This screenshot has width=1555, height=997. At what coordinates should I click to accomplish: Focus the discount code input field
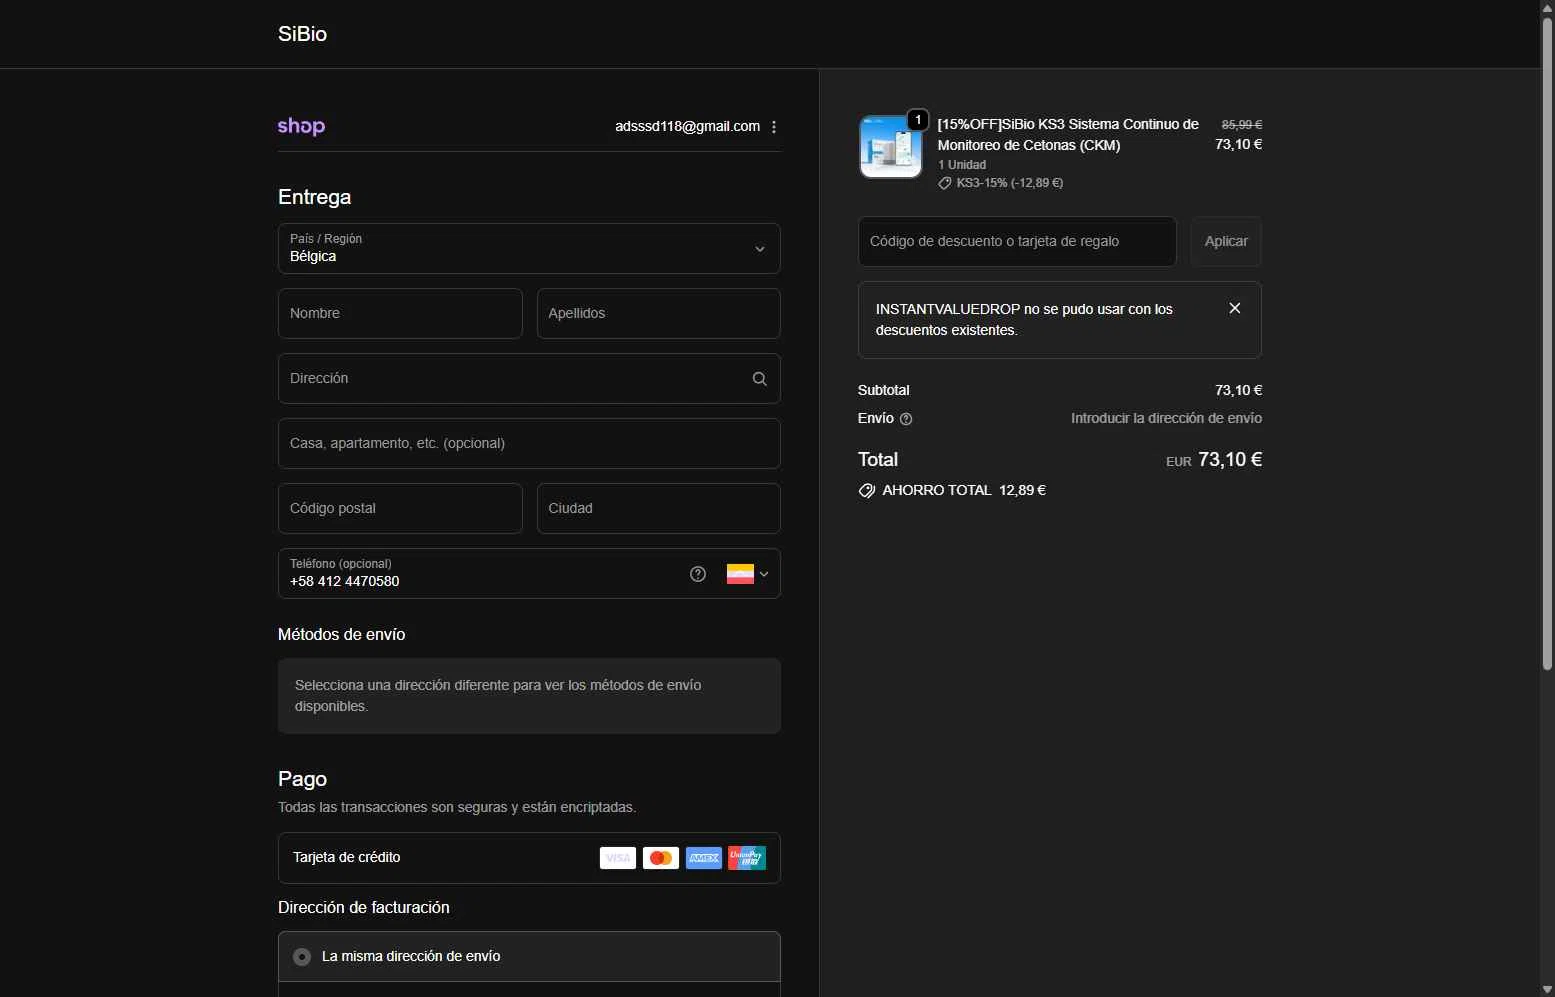pyautogui.click(x=1017, y=241)
